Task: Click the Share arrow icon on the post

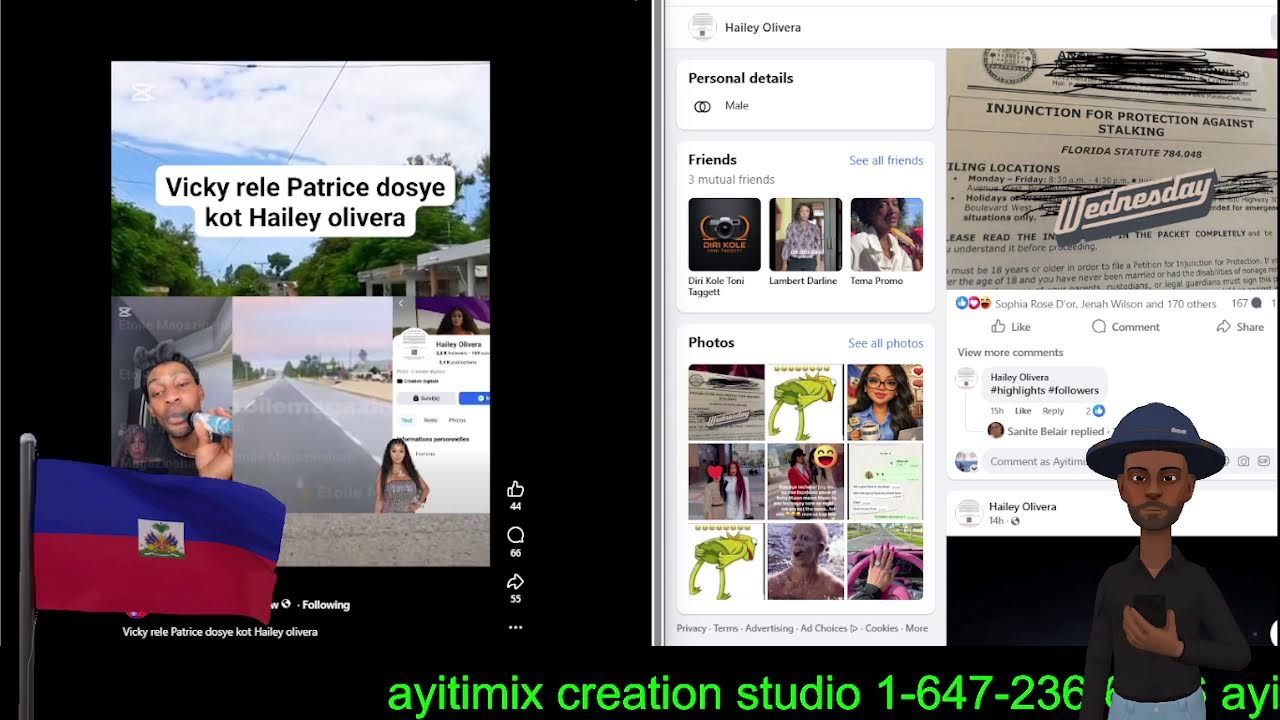Action: 1223,327
